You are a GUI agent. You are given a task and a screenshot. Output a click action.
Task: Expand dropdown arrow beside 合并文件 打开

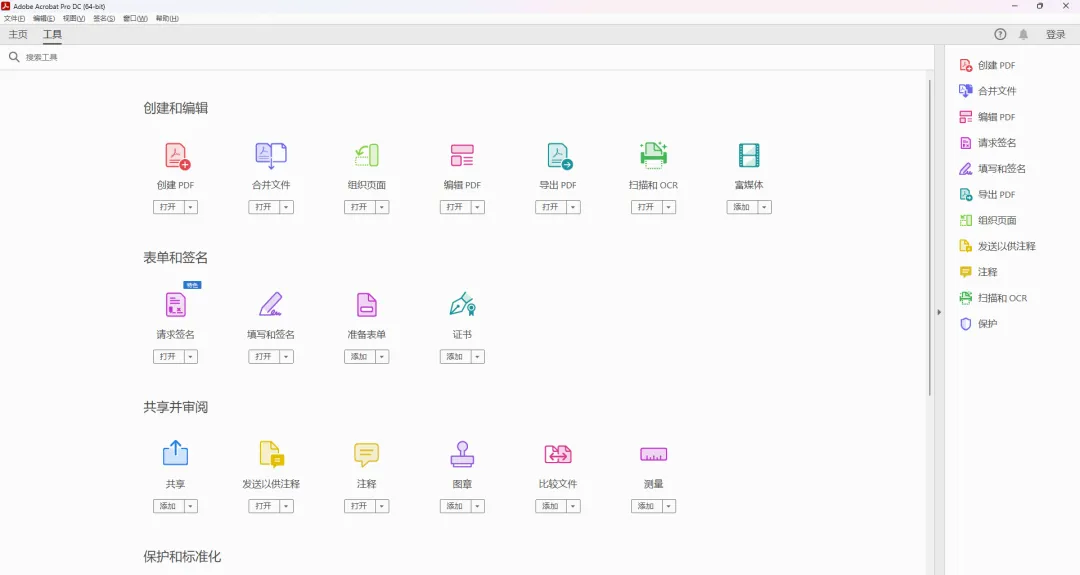click(x=287, y=207)
